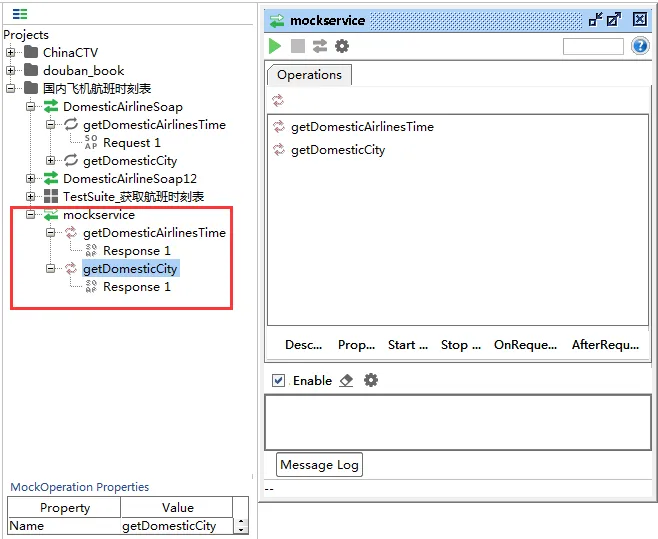The width and height of the screenshot is (658, 539).
Task: Select Response 1 under mock getDomesticCity
Action: tap(136, 287)
